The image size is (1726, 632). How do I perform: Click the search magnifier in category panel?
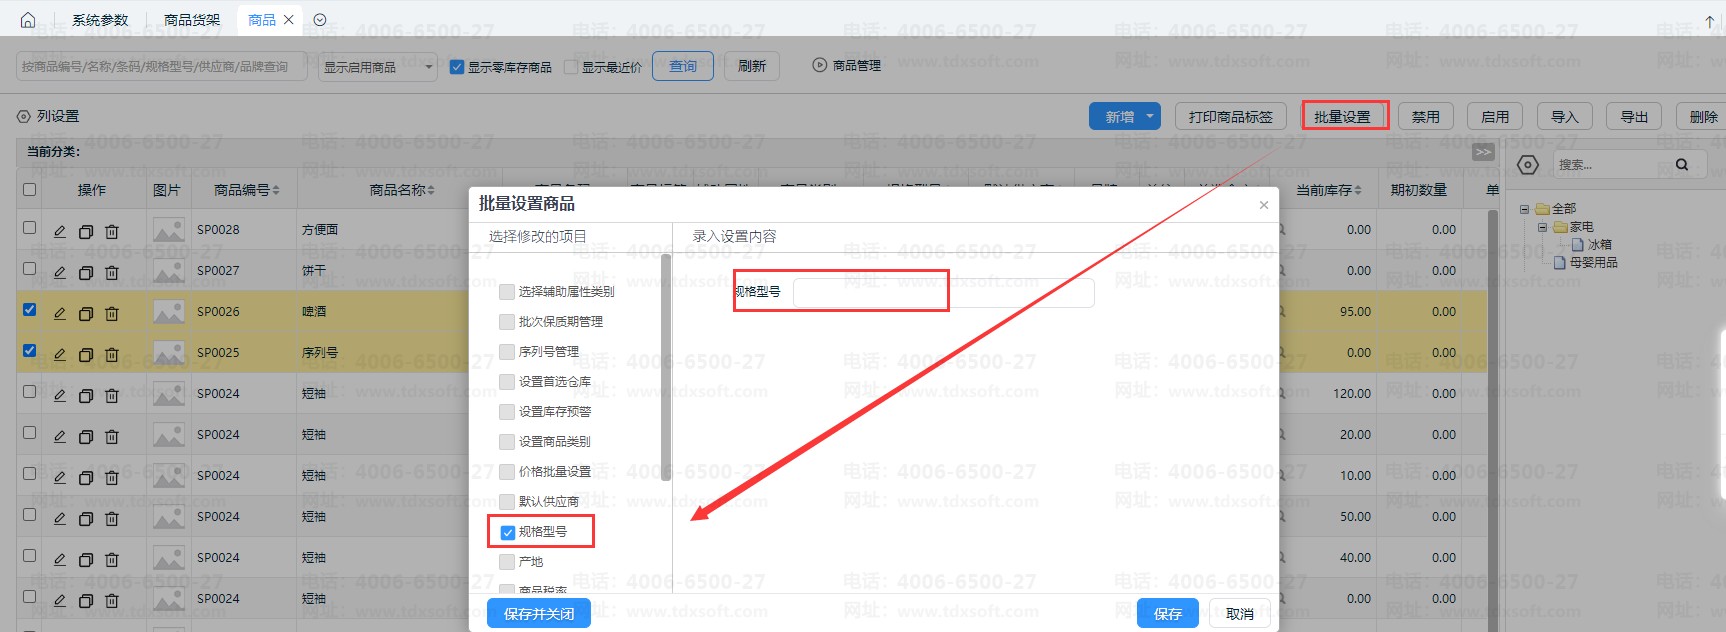pos(1682,165)
